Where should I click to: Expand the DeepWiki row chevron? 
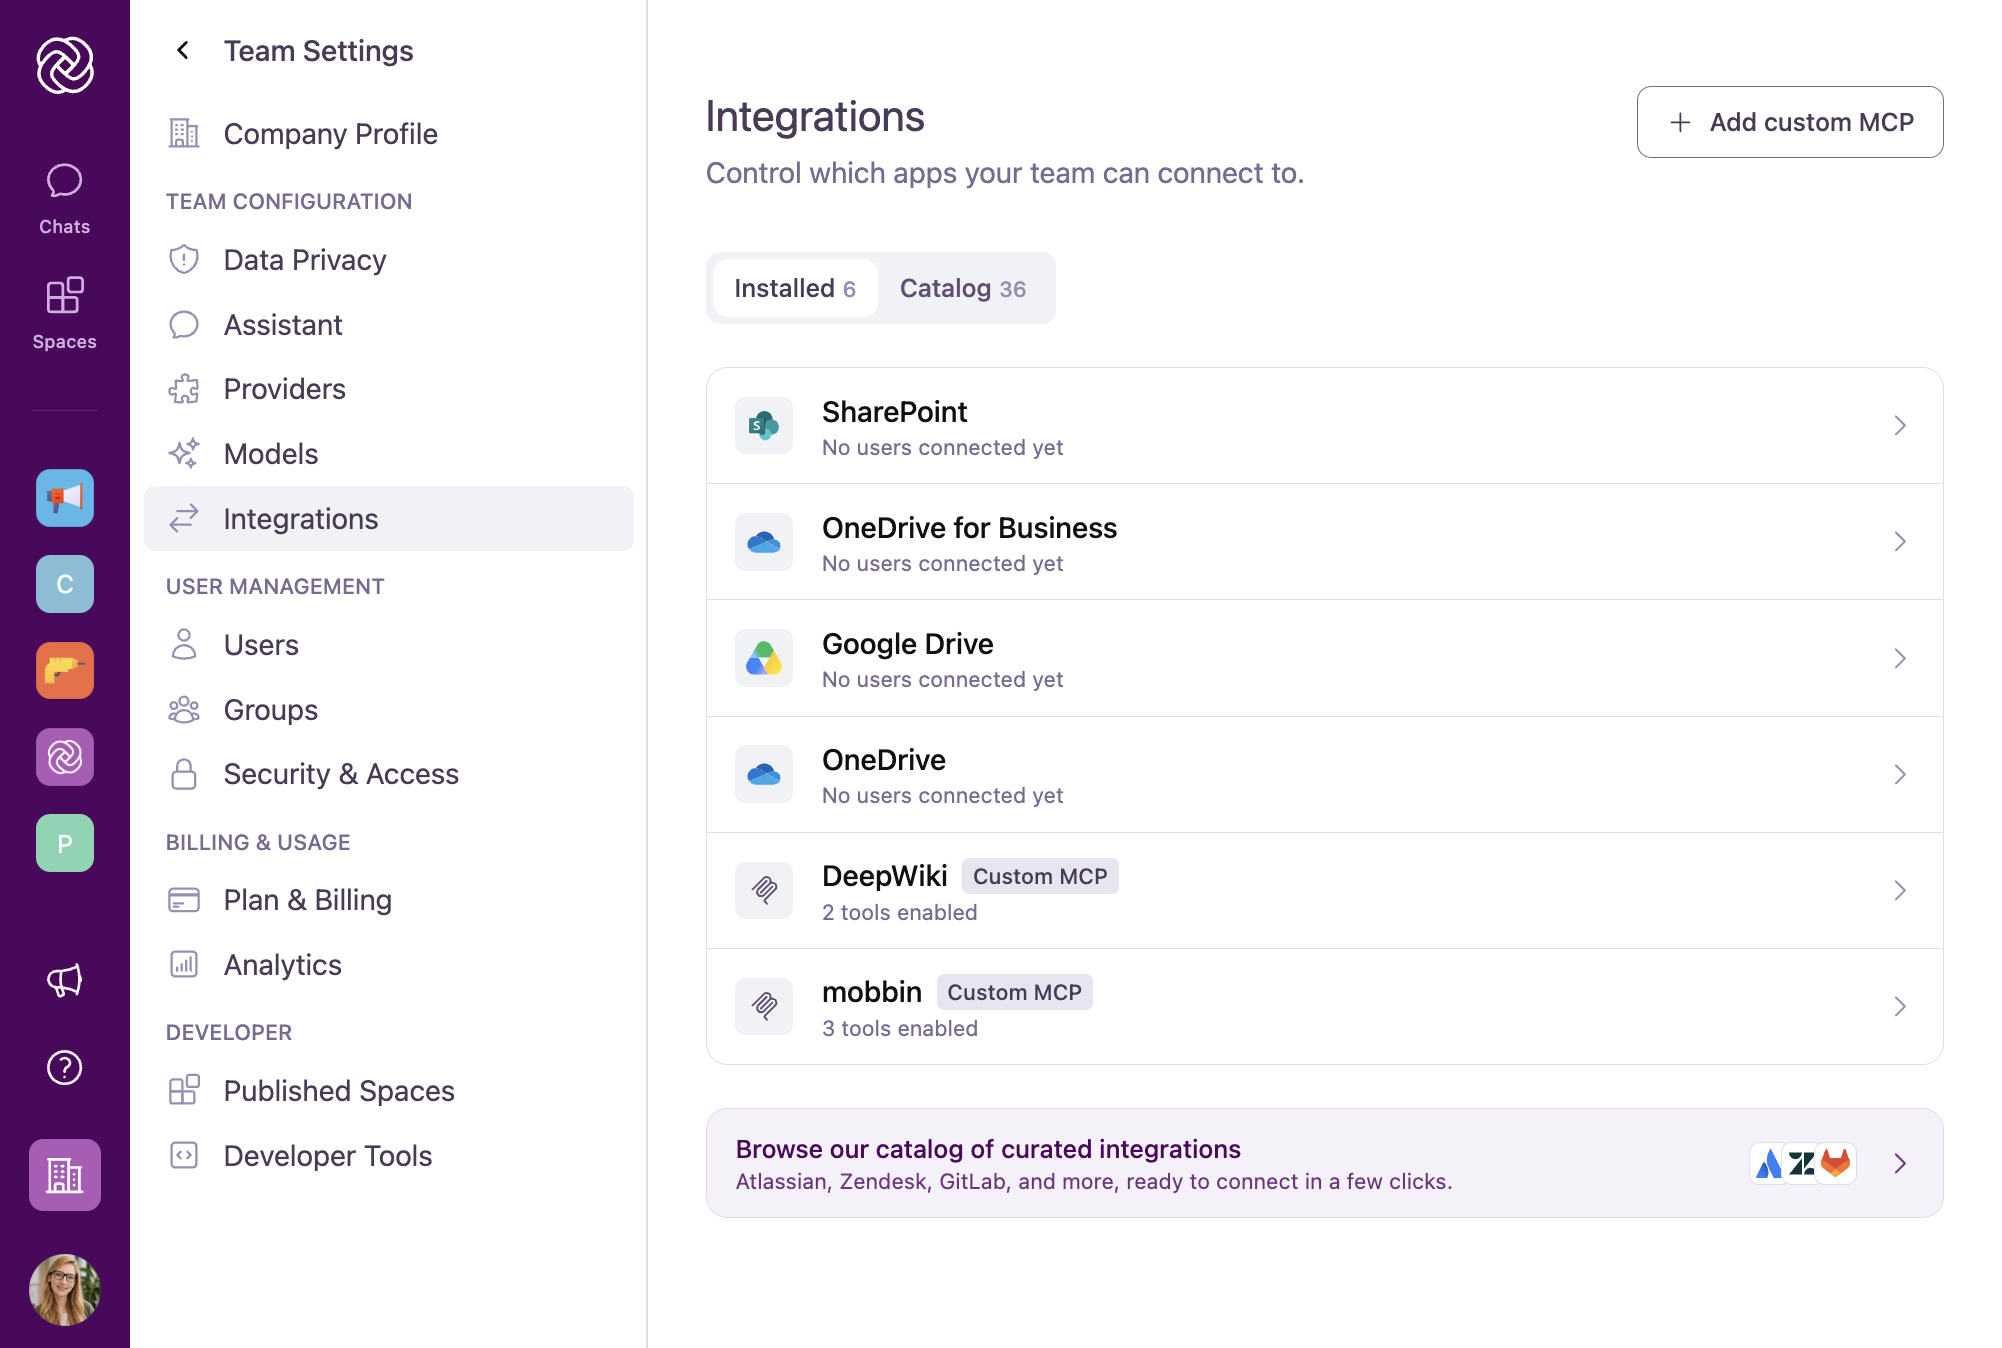1900,890
